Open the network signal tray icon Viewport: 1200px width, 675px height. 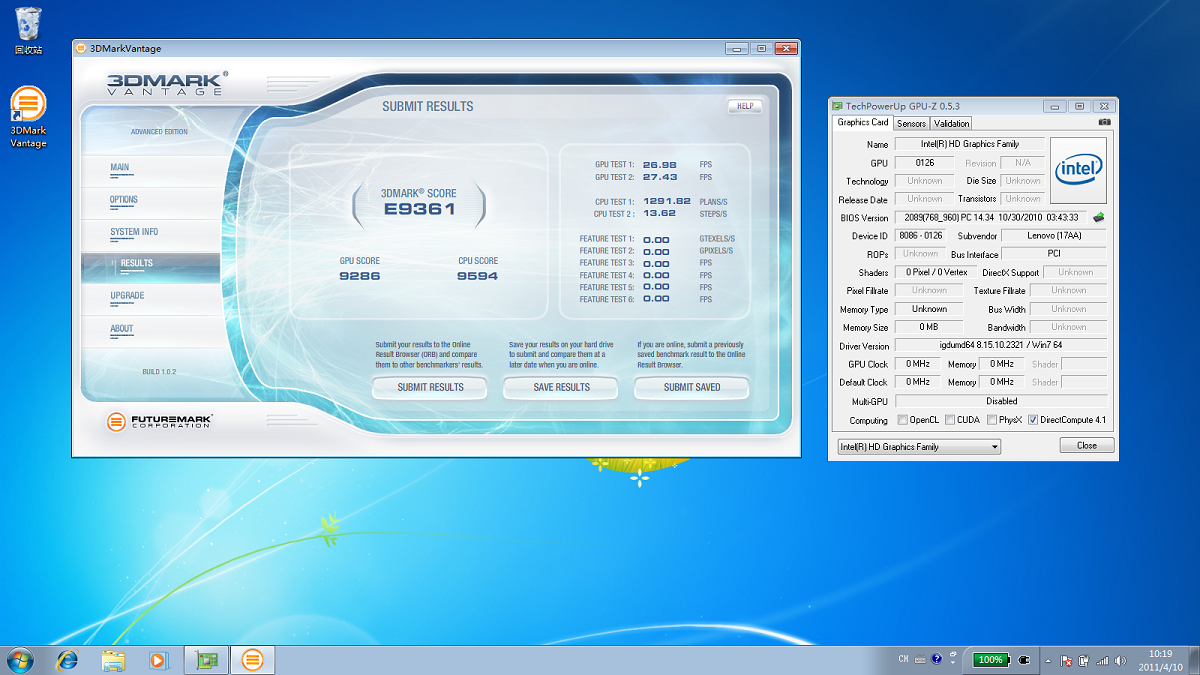tap(1102, 661)
